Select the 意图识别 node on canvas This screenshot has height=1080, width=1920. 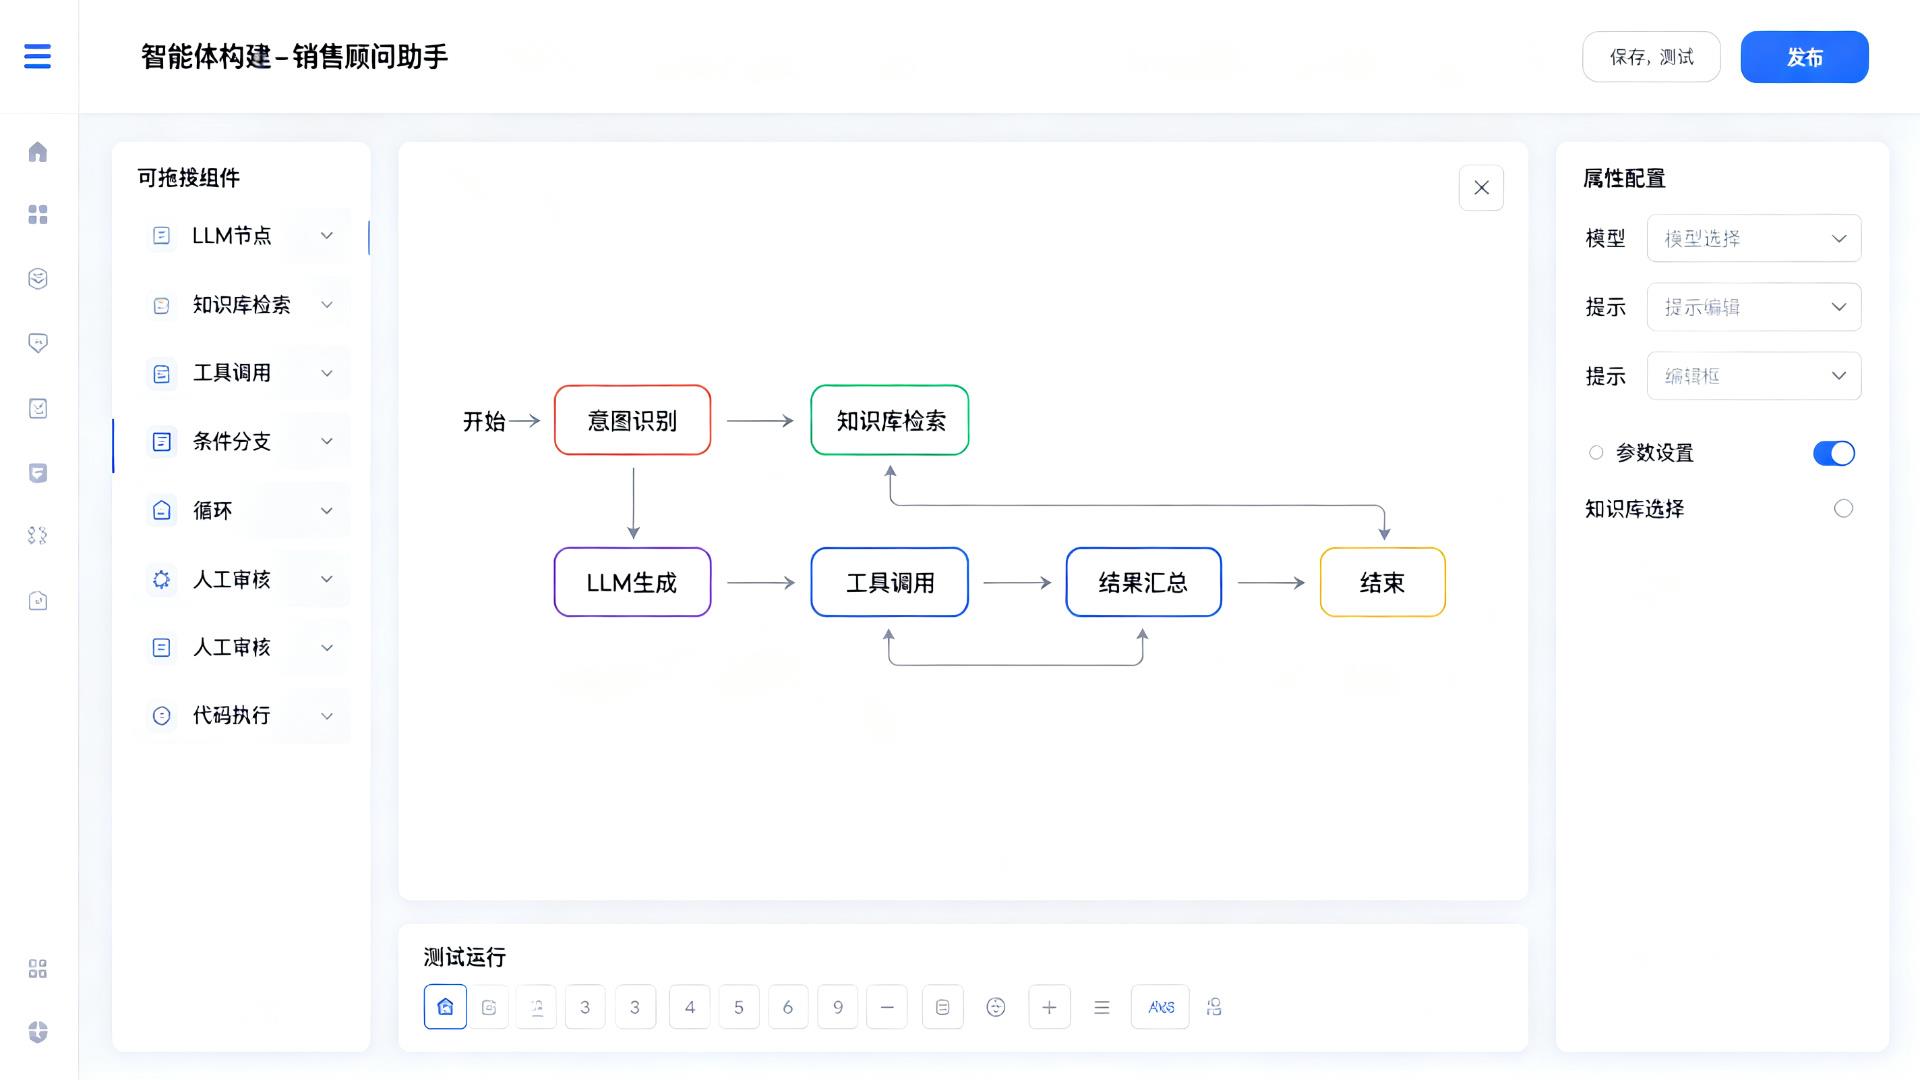click(x=632, y=420)
